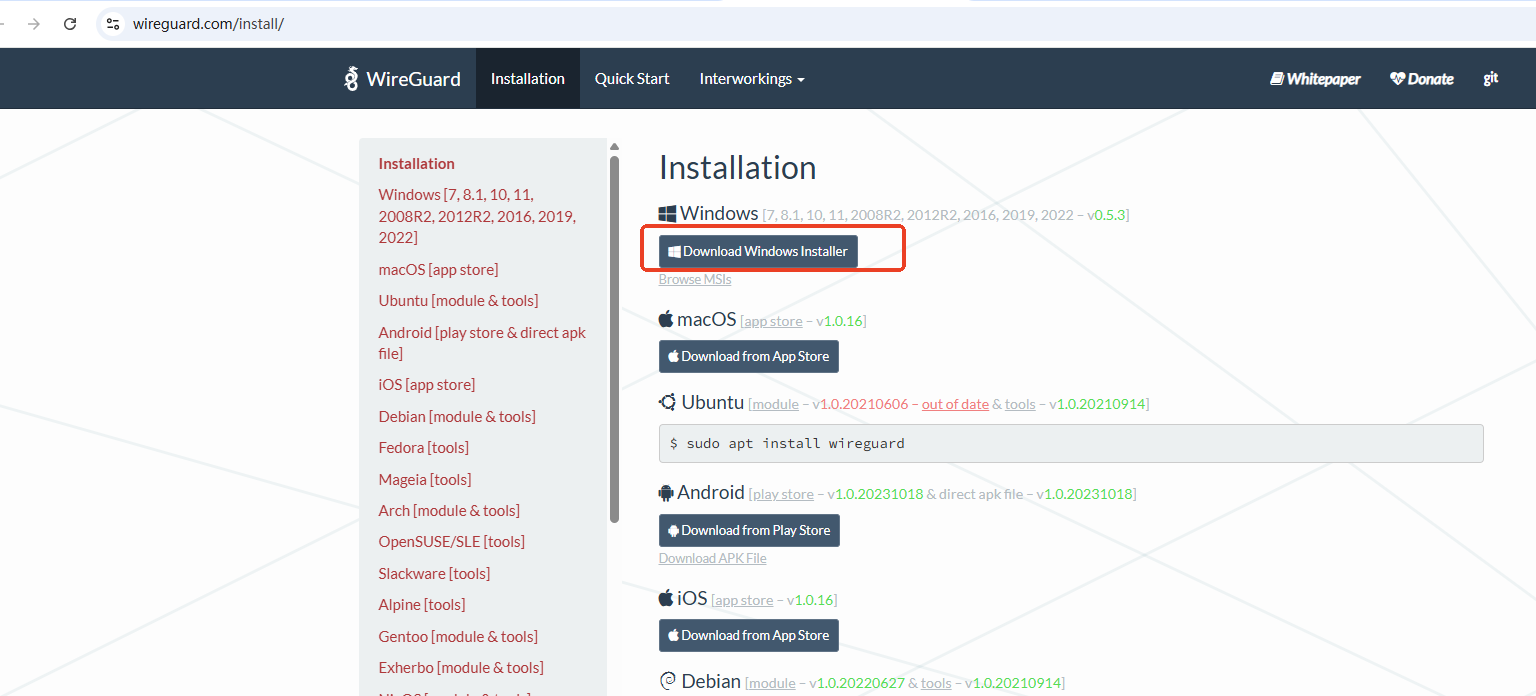Open Ubuntu tools link in heading
The height and width of the screenshot is (696, 1536).
tap(1020, 405)
